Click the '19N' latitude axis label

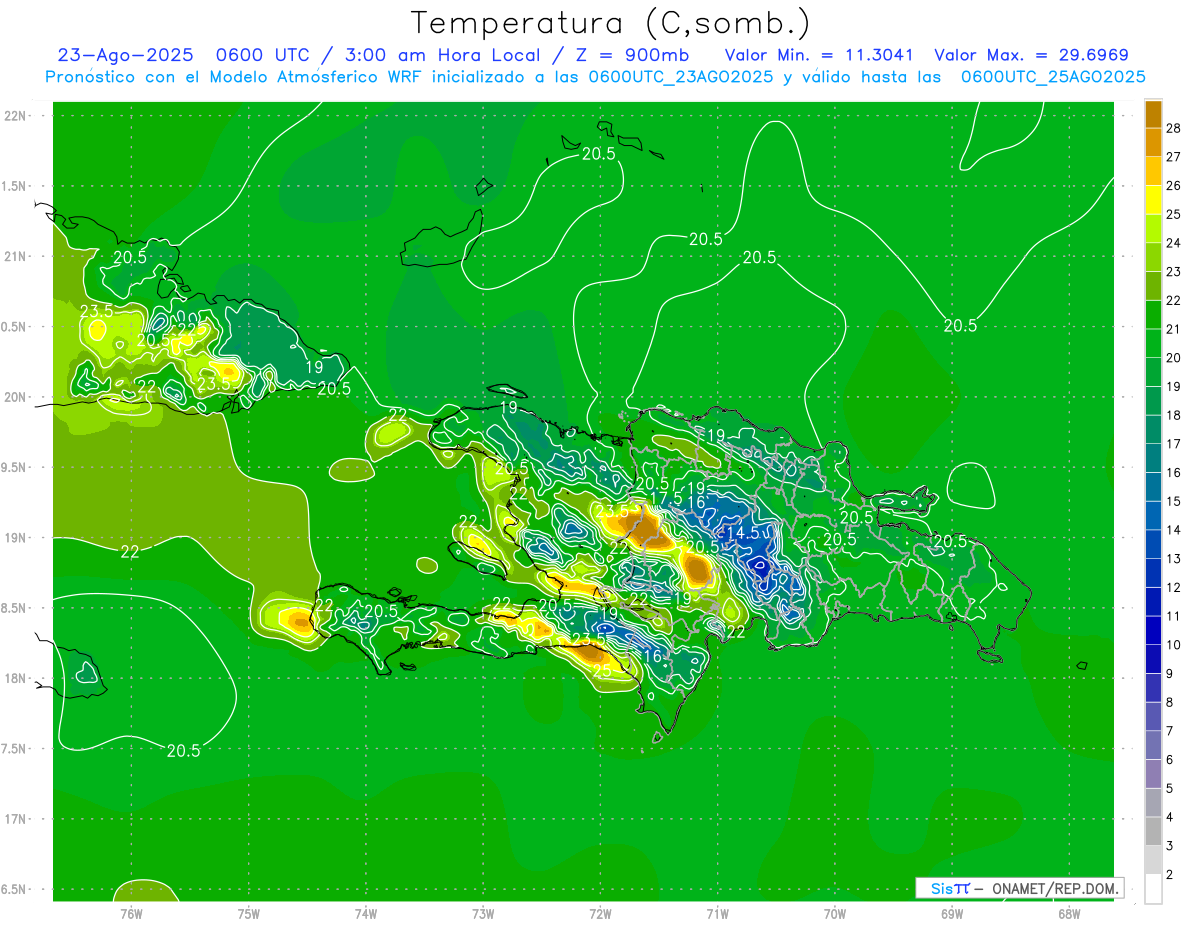point(15,538)
